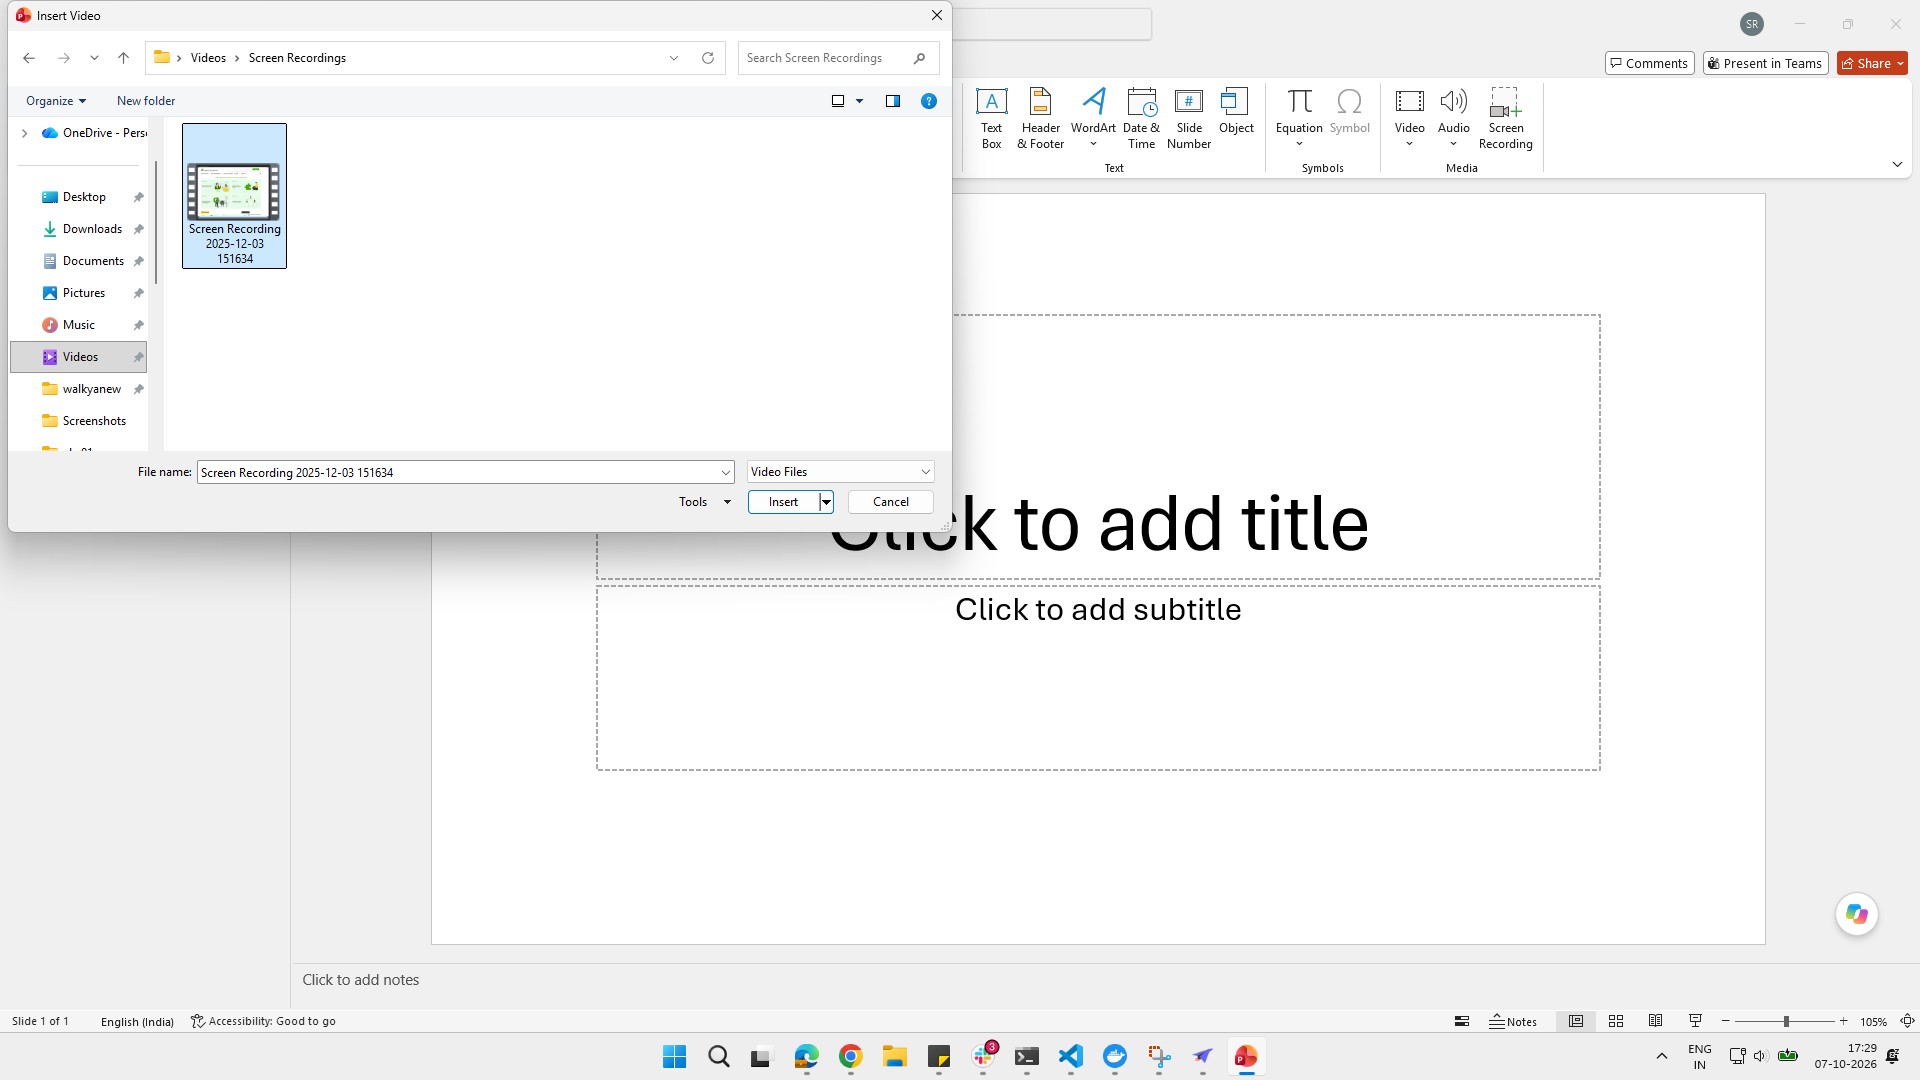Open the WordArt gallery
This screenshot has height=1080, width=1920.
(1093, 118)
